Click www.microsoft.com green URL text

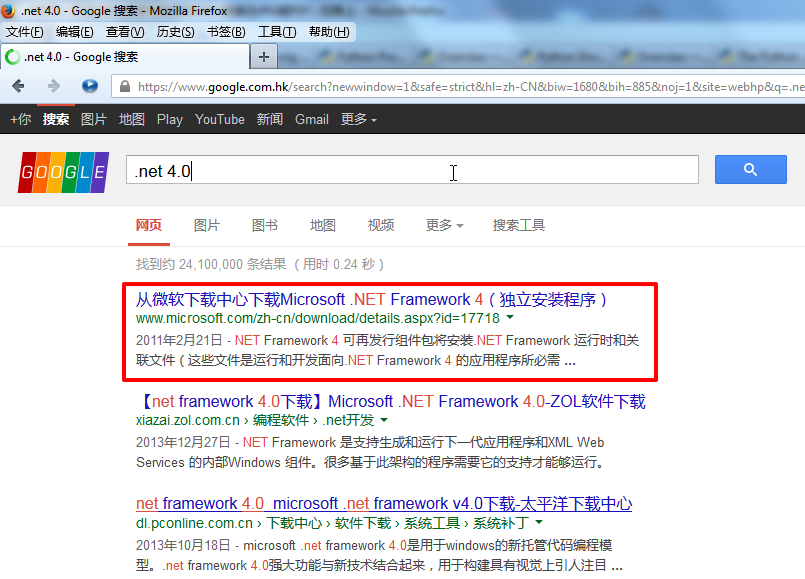tap(317, 318)
